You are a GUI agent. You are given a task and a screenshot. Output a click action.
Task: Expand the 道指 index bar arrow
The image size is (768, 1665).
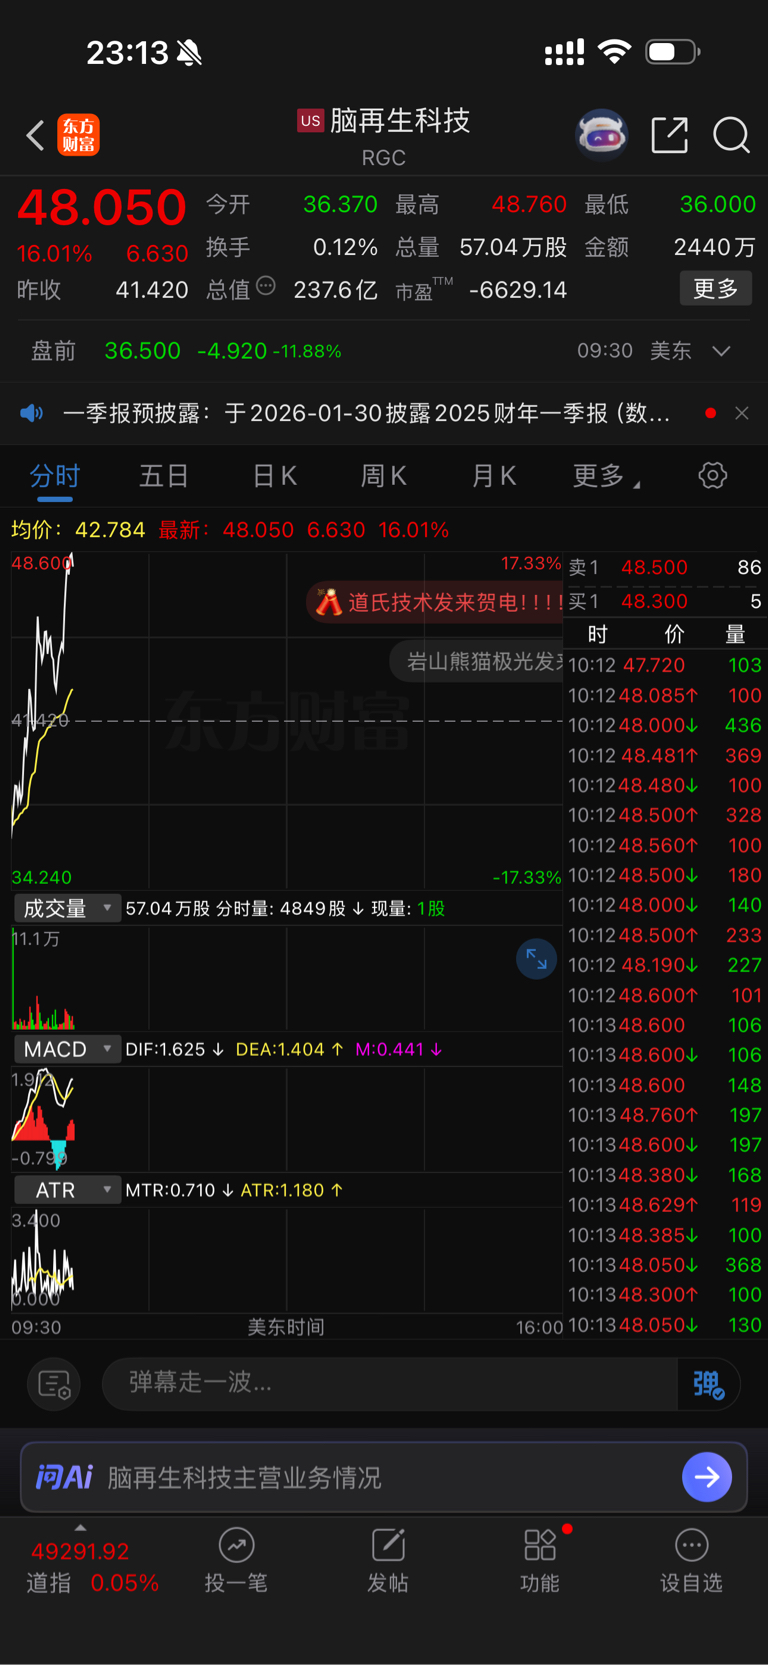click(x=80, y=1527)
